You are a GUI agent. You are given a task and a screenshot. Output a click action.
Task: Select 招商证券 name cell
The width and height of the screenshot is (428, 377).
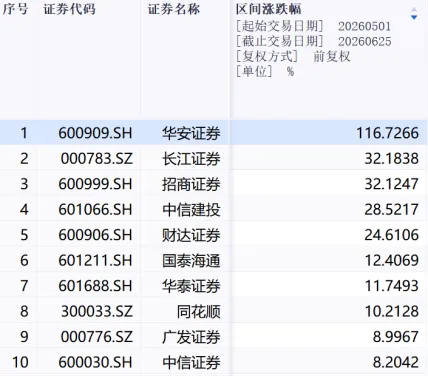click(191, 184)
